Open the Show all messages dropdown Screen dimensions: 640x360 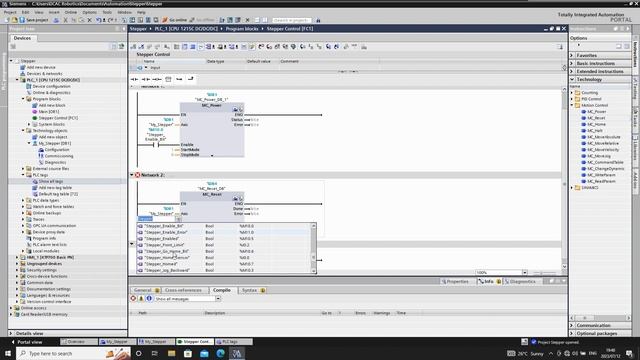218,299
